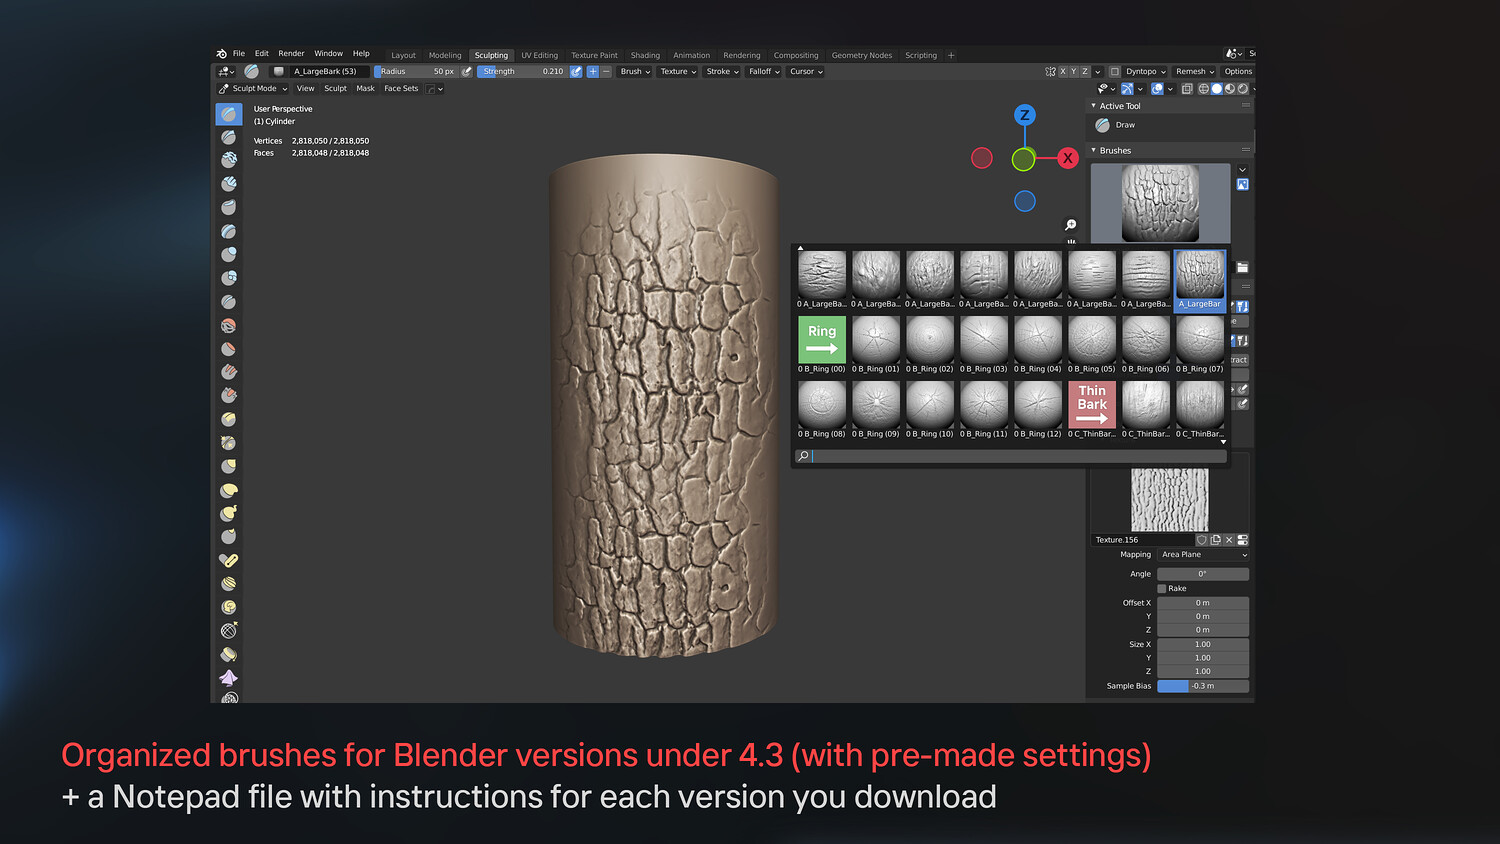
Task: Toggle Y axis symmetry
Action: pyautogui.click(x=1074, y=72)
